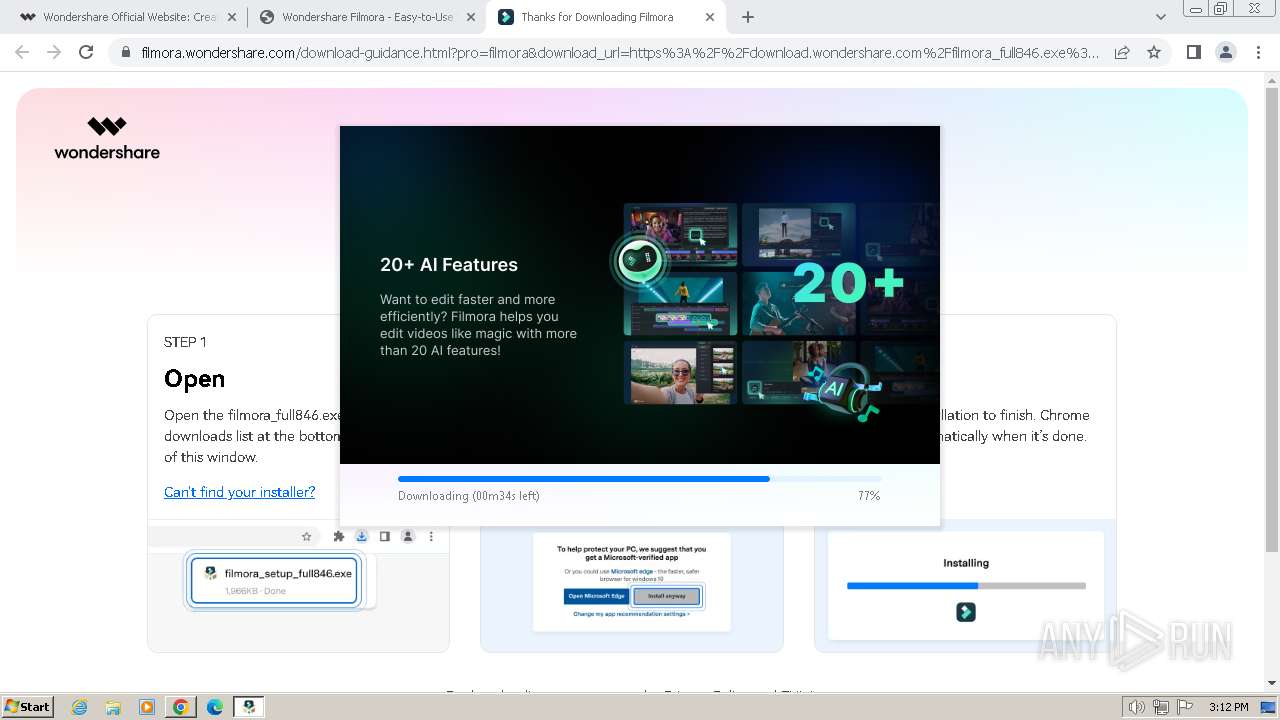Screen dimensions: 1280x720
Task: Open network icon in system tray
Action: (x=1161, y=707)
